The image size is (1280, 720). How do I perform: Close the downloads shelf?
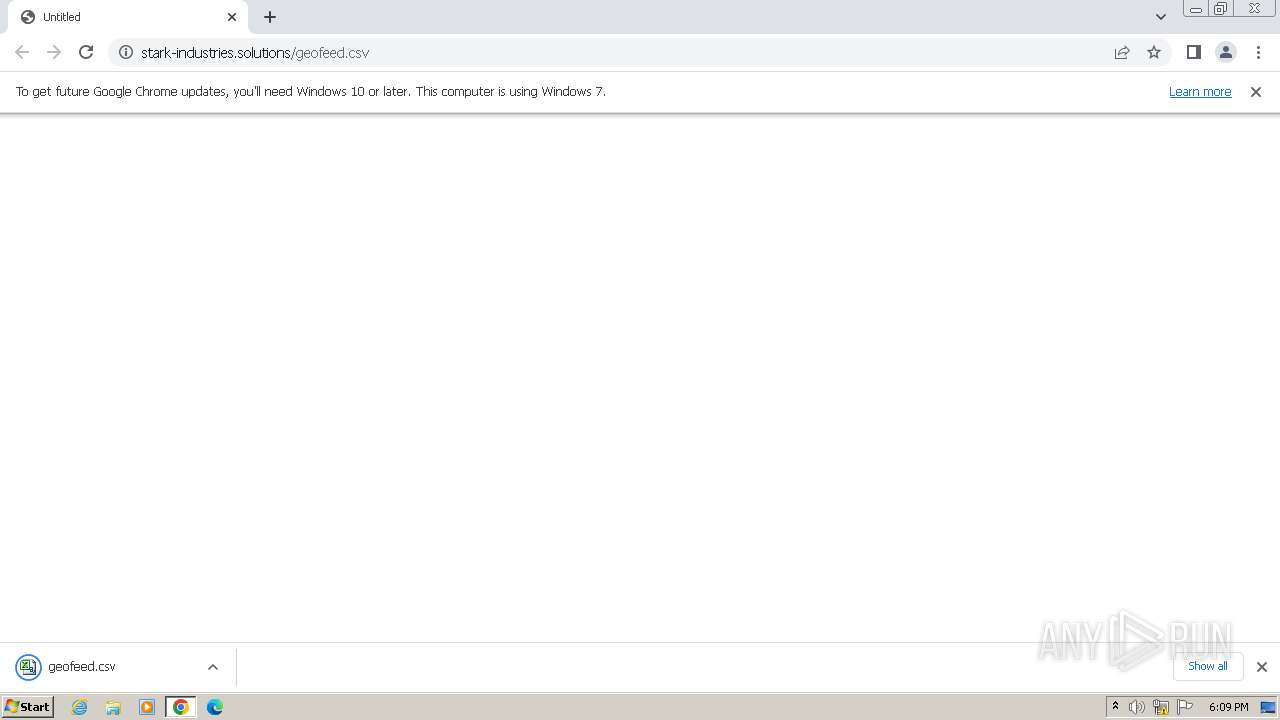pyautogui.click(x=1261, y=667)
